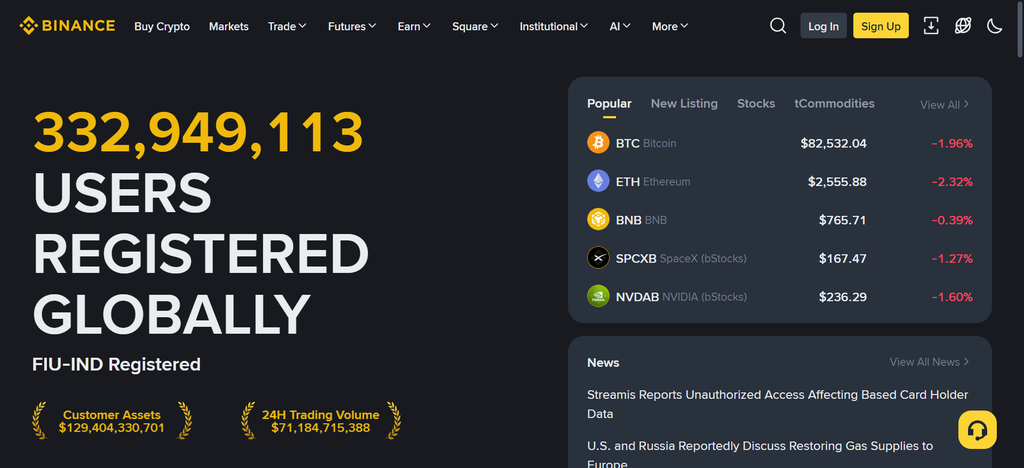Click NVDAB change -1.60%
The height and width of the screenshot is (468, 1024).
(x=952, y=297)
